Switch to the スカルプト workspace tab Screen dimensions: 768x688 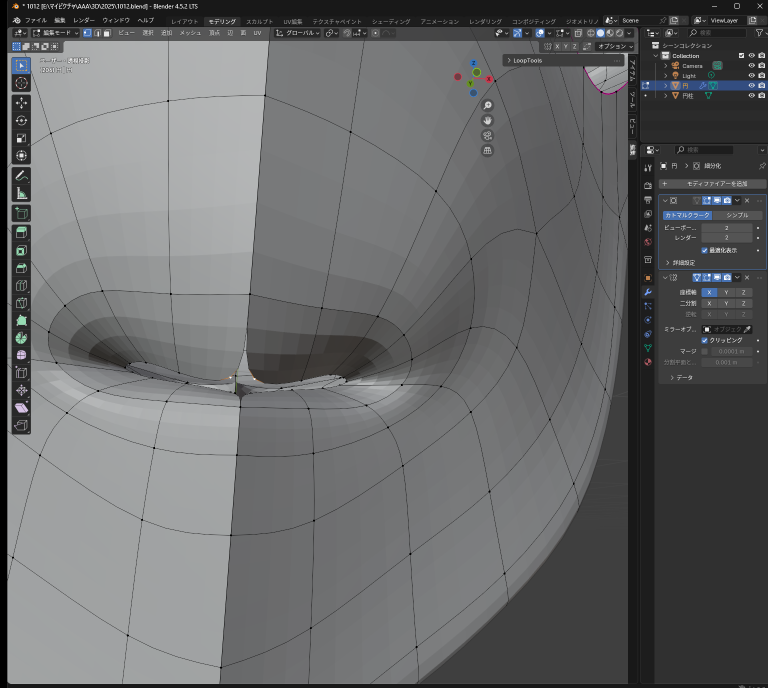259,21
